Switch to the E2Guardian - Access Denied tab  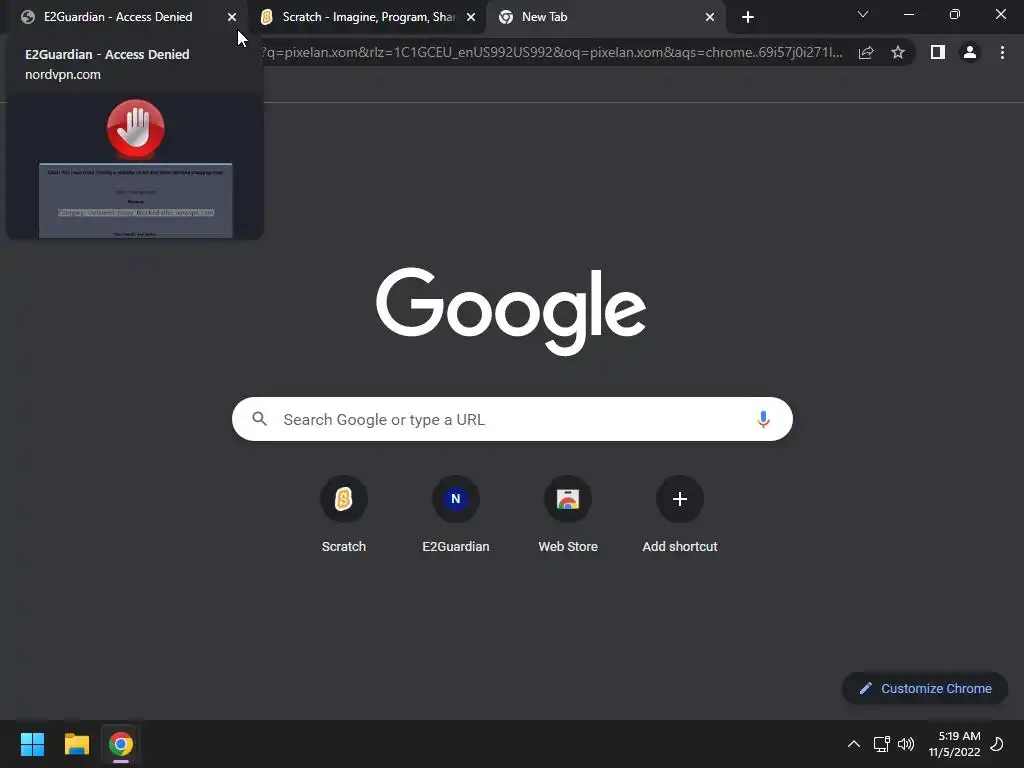click(x=118, y=17)
